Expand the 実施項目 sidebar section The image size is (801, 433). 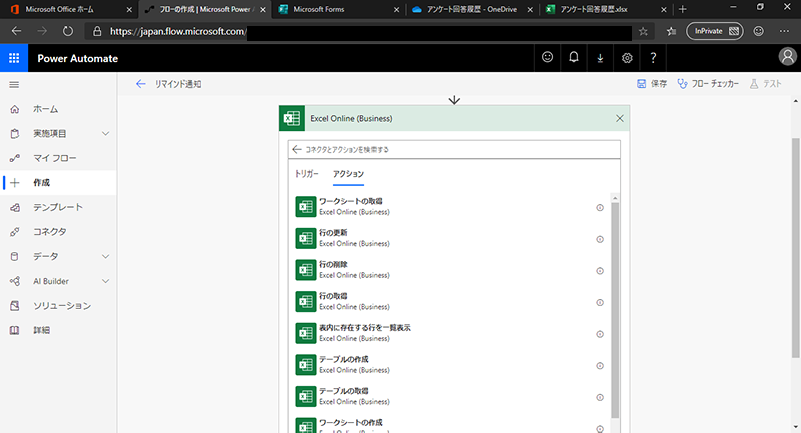(x=105, y=134)
